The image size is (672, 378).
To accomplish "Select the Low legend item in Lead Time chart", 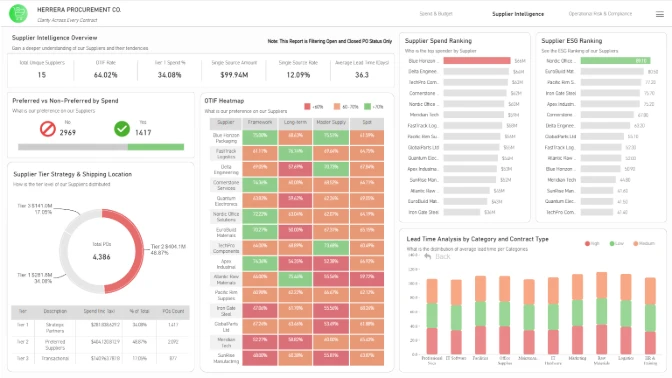I will 617,243.
